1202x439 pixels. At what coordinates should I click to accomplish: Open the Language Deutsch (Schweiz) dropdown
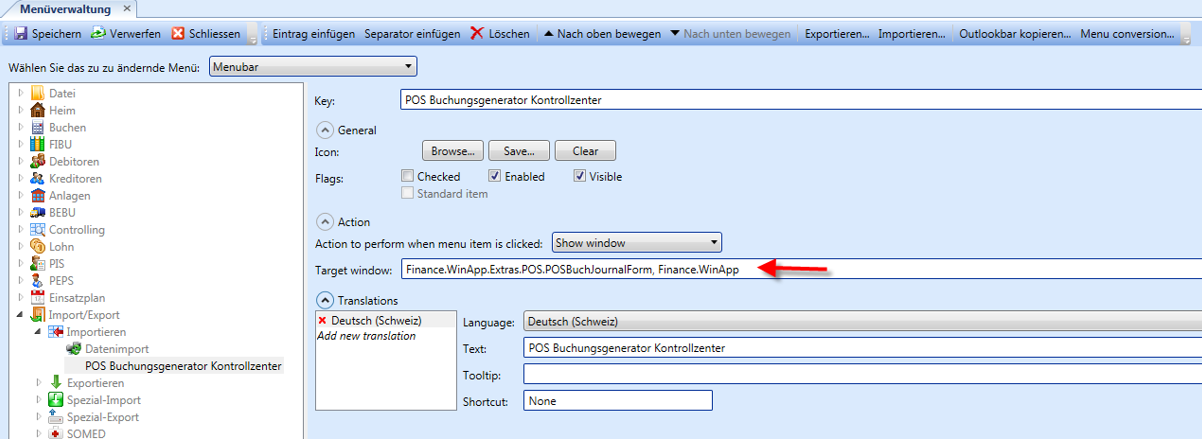click(862, 322)
